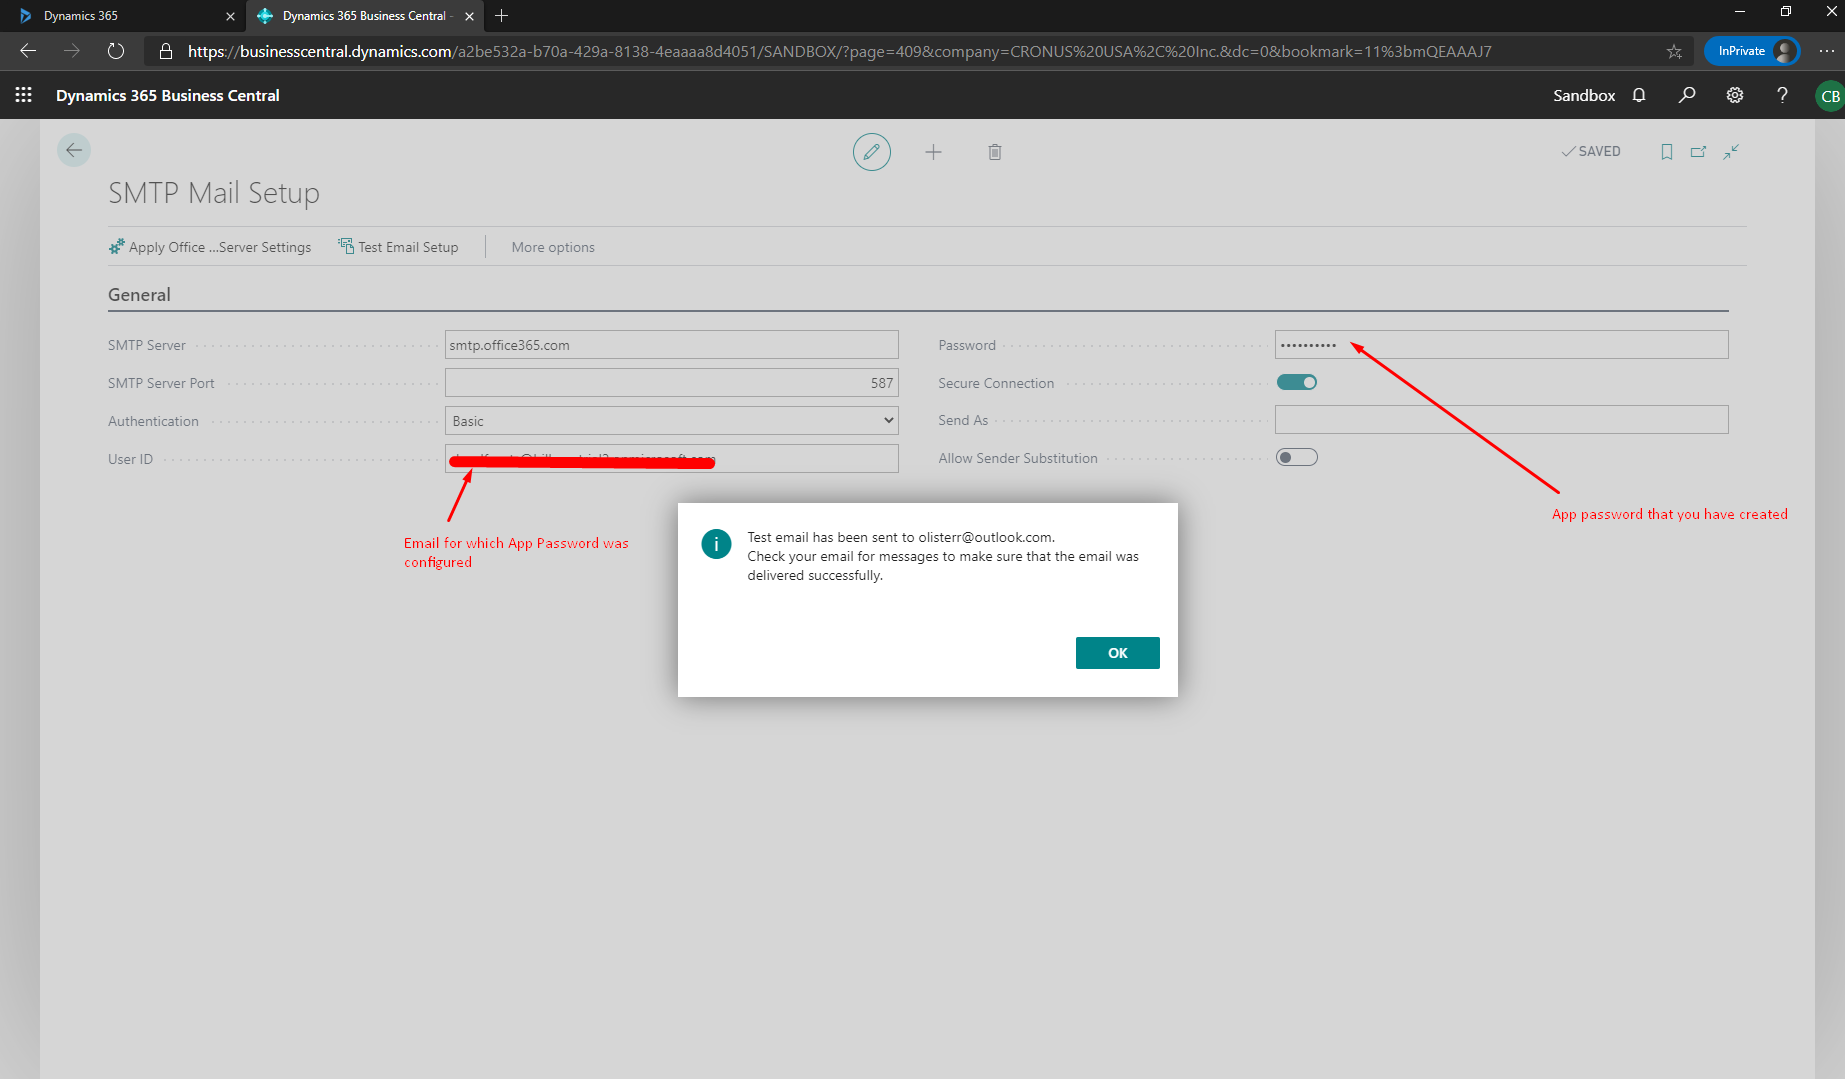Add page to browser favorites star
The width and height of the screenshot is (1845, 1079).
pyautogui.click(x=1674, y=51)
